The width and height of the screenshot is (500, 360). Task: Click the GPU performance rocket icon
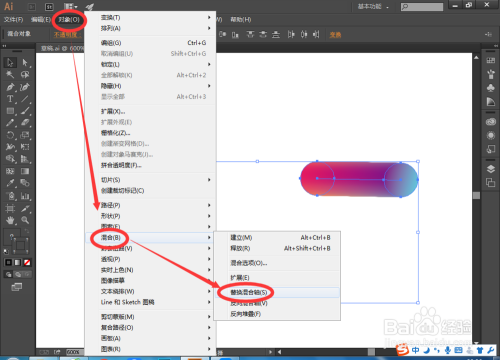(x=89, y=7)
